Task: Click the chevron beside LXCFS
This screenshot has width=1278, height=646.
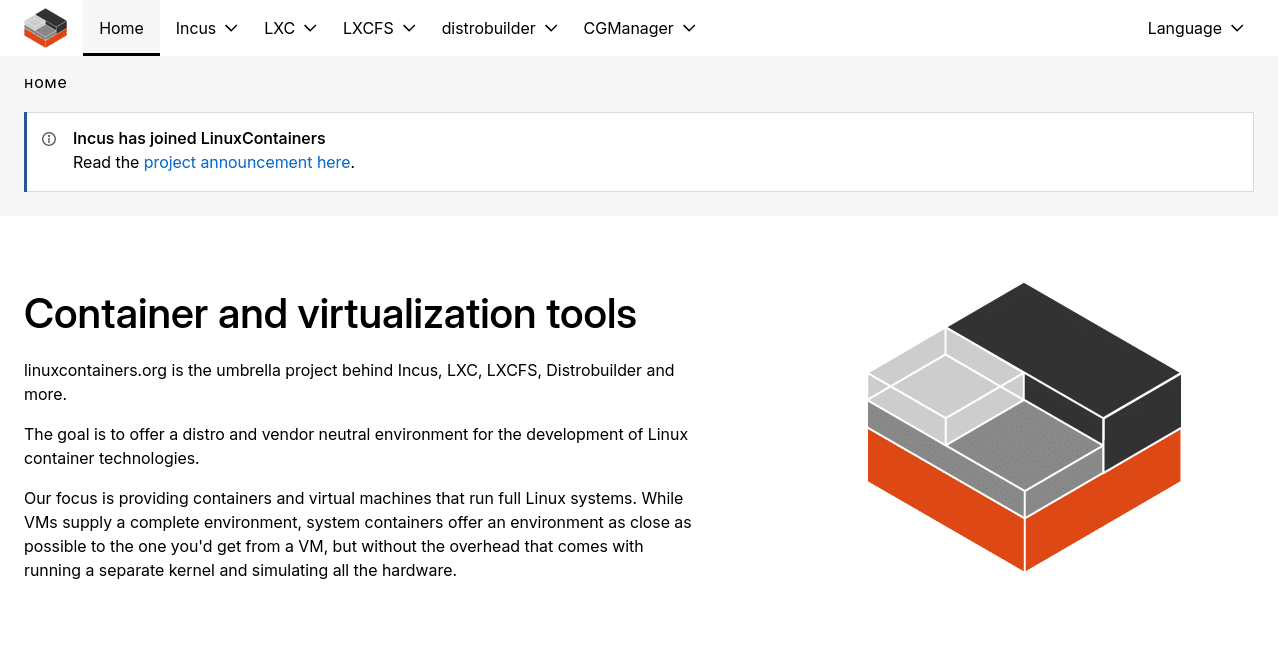Action: (x=409, y=28)
